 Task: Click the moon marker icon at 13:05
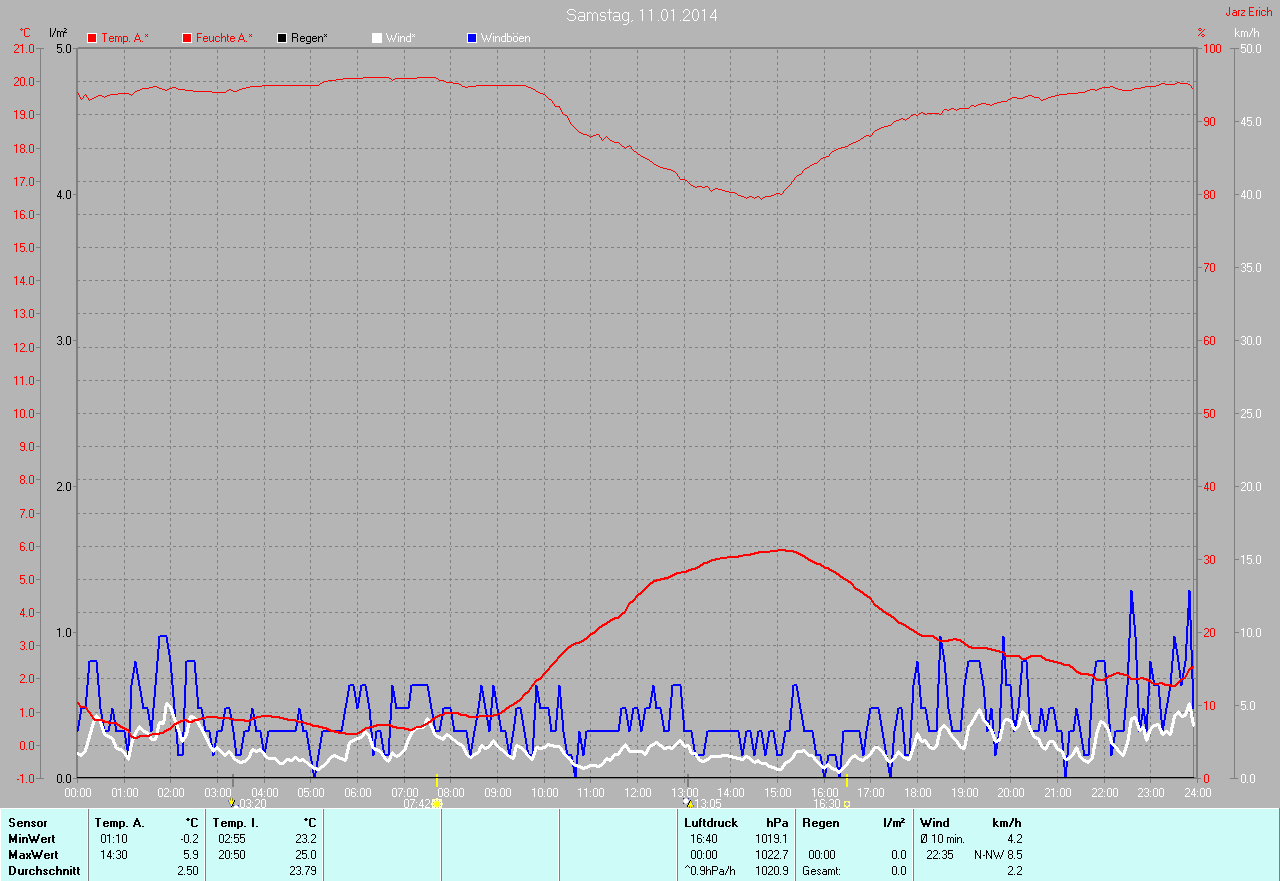click(688, 802)
